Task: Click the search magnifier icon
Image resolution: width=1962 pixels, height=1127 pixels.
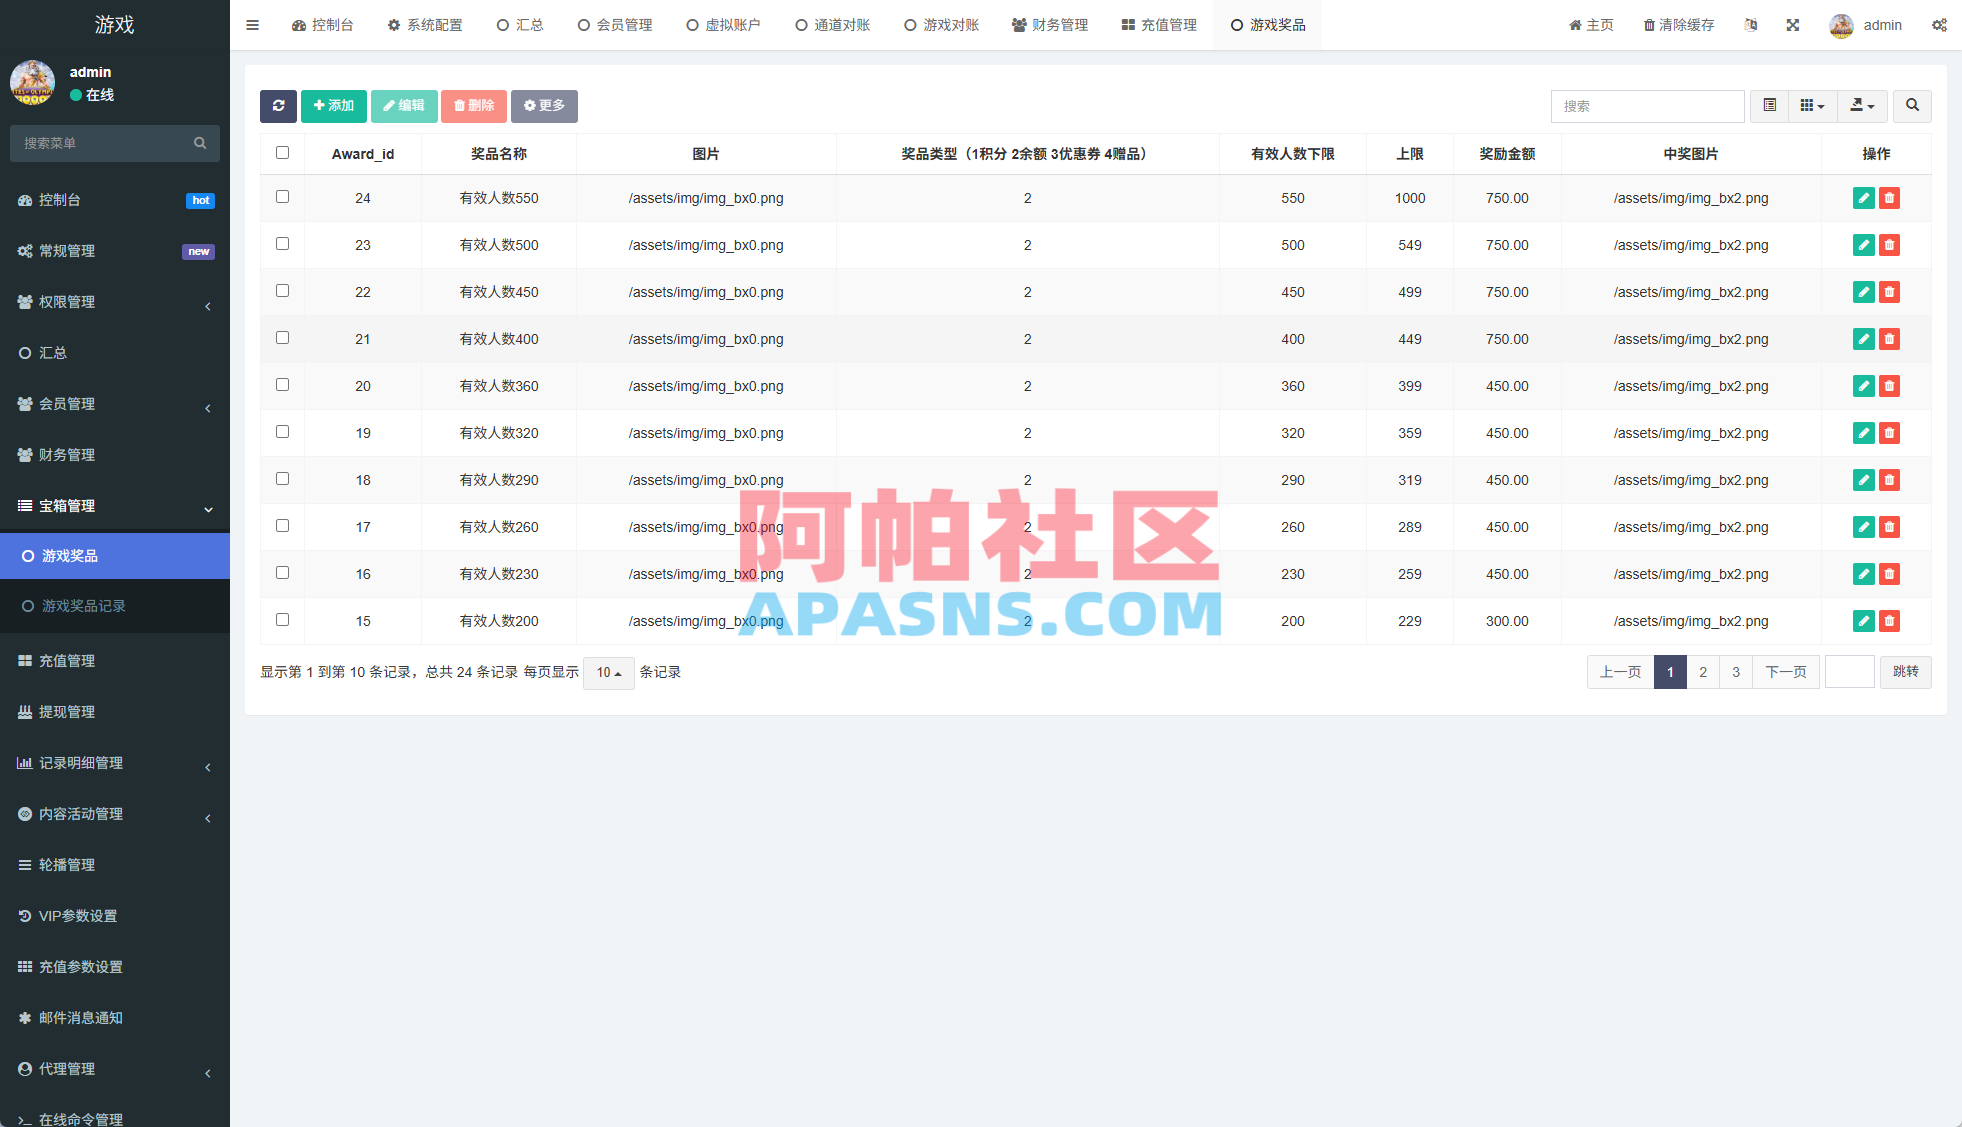Action: (1911, 106)
